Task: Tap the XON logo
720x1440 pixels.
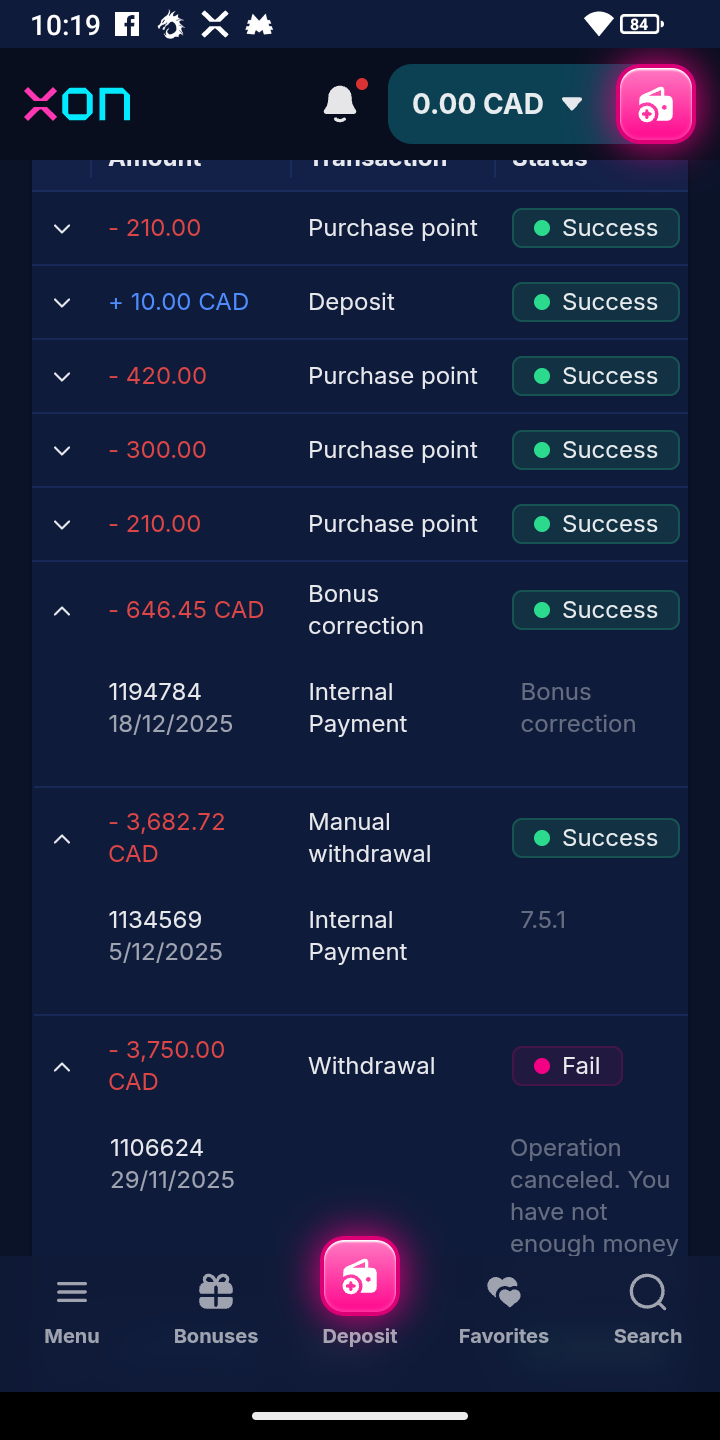Action: 77,104
